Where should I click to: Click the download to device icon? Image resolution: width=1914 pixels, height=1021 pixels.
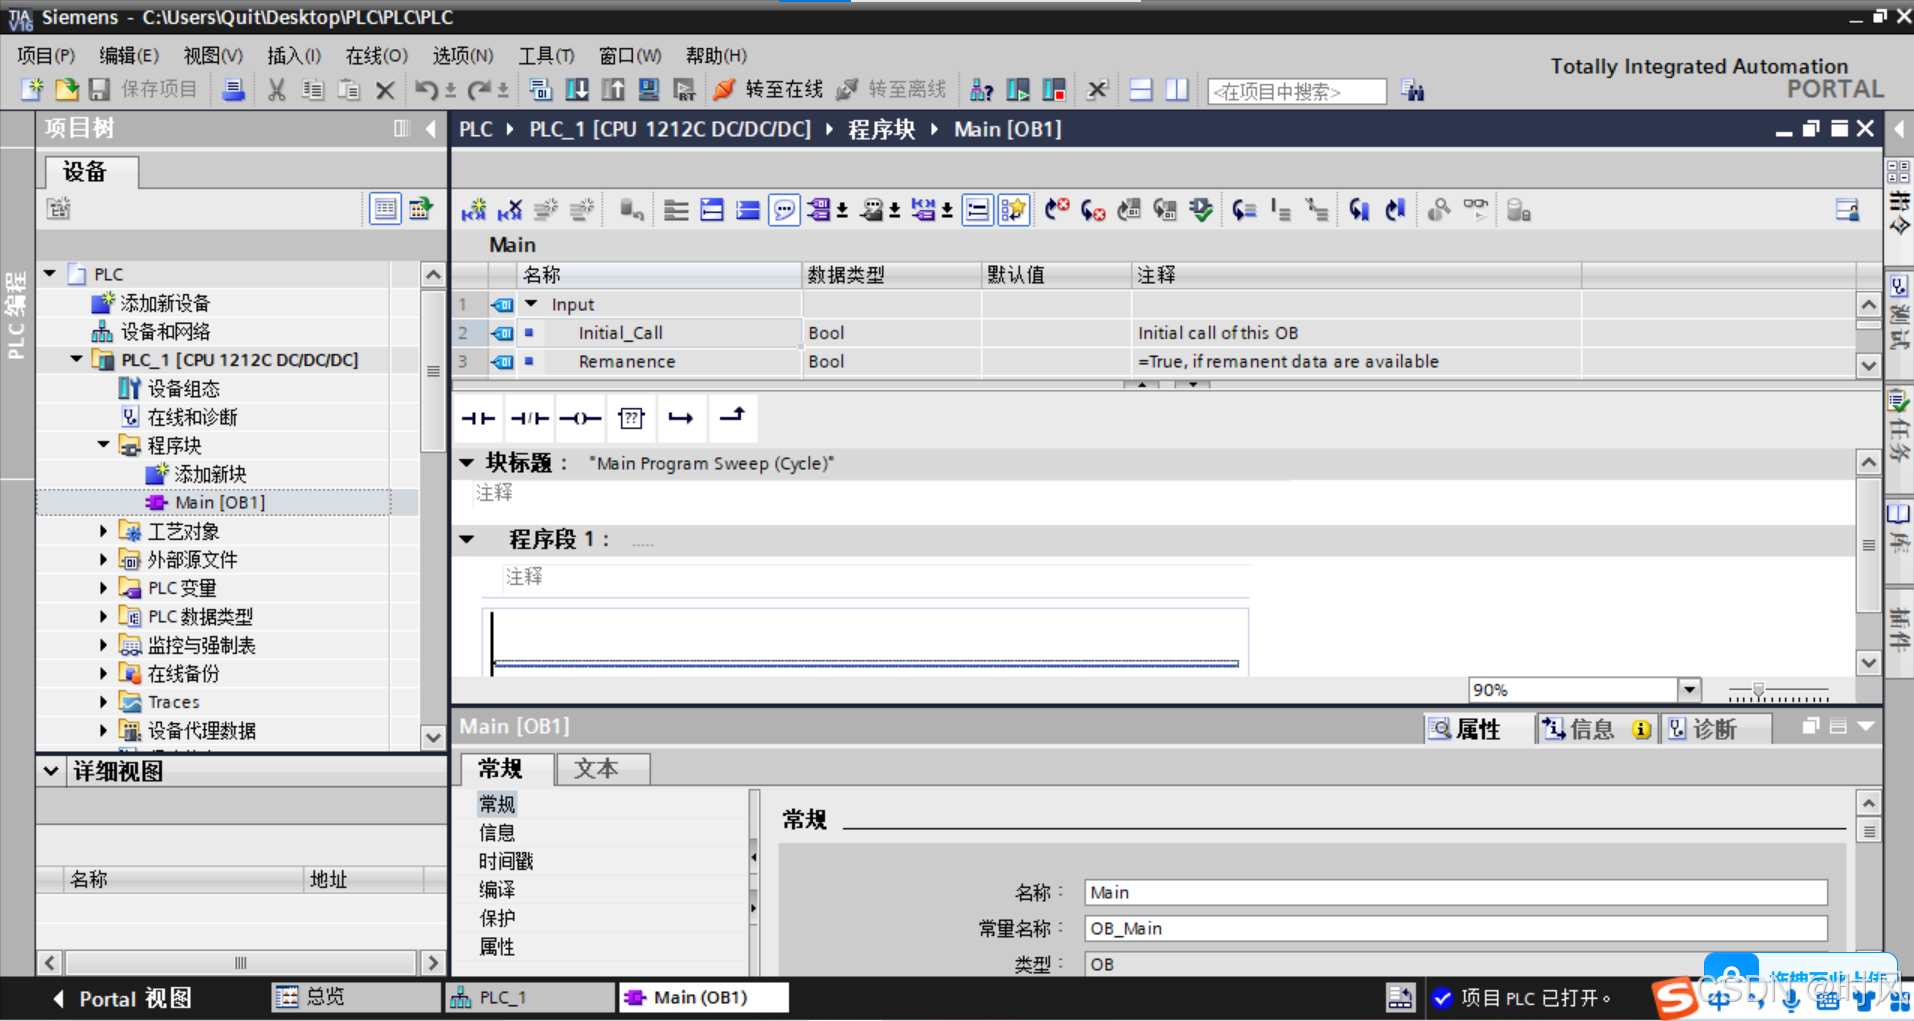[x=577, y=90]
